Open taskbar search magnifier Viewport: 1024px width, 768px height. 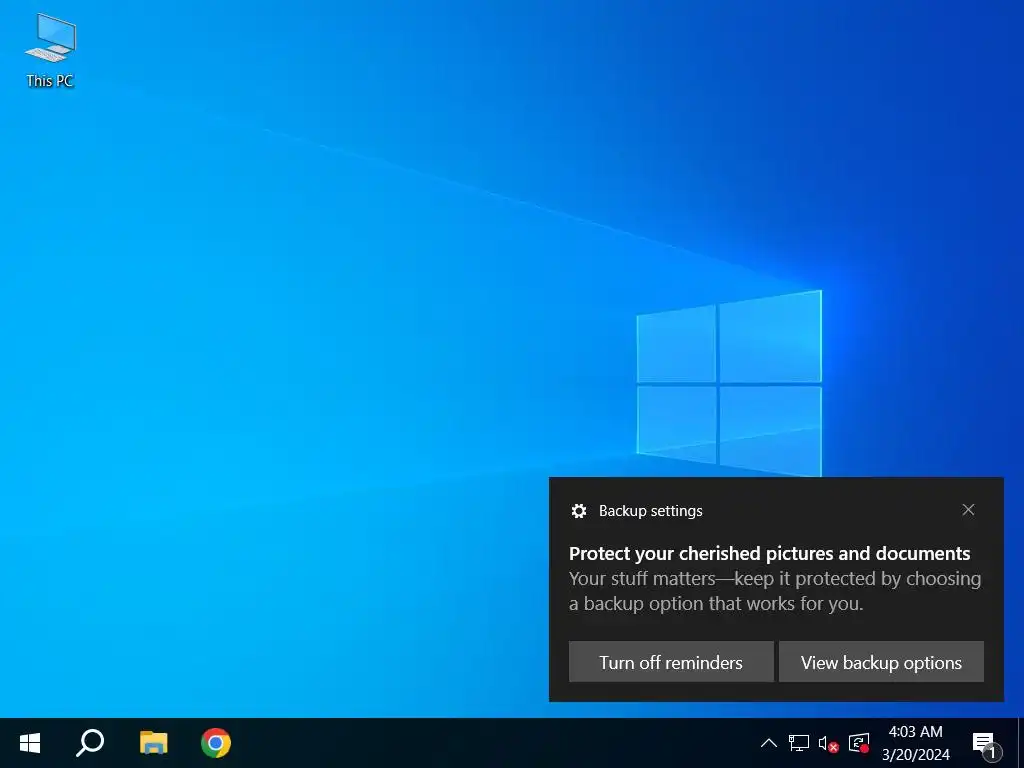pos(90,743)
